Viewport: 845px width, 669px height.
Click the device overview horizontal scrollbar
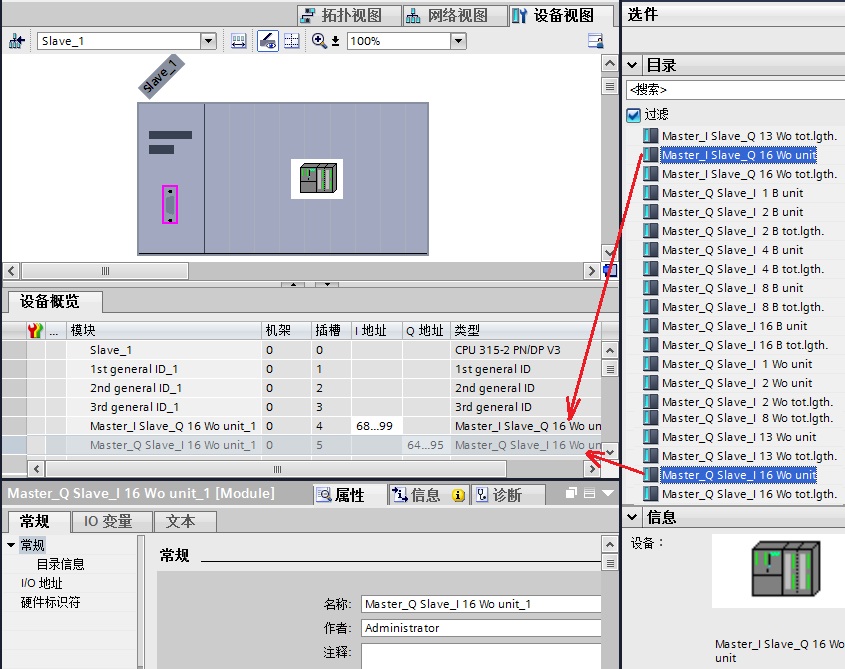tap(276, 469)
